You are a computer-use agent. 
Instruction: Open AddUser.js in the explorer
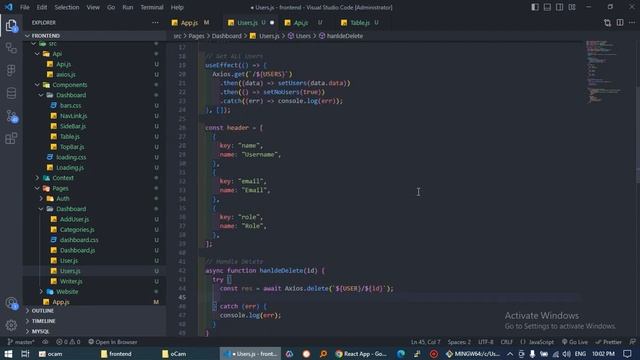pyautogui.click(x=74, y=219)
